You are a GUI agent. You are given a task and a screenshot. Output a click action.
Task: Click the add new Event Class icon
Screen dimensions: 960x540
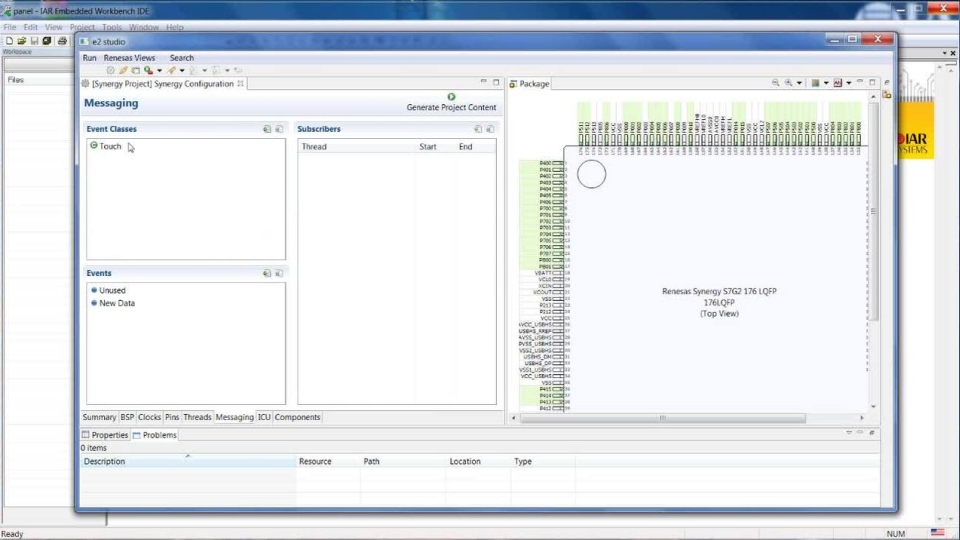click(x=267, y=129)
